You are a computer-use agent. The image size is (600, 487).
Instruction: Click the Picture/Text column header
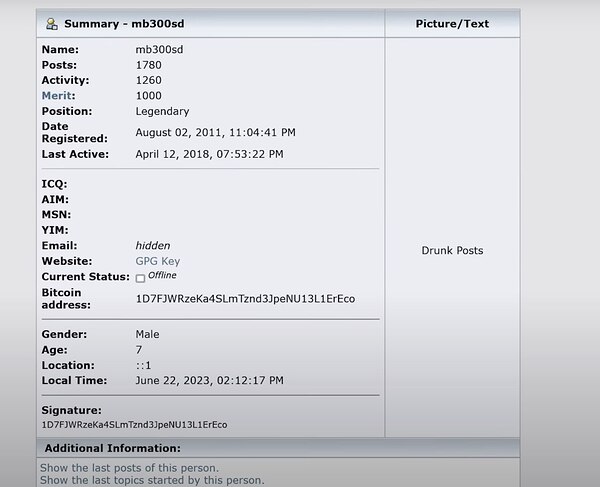click(x=452, y=24)
